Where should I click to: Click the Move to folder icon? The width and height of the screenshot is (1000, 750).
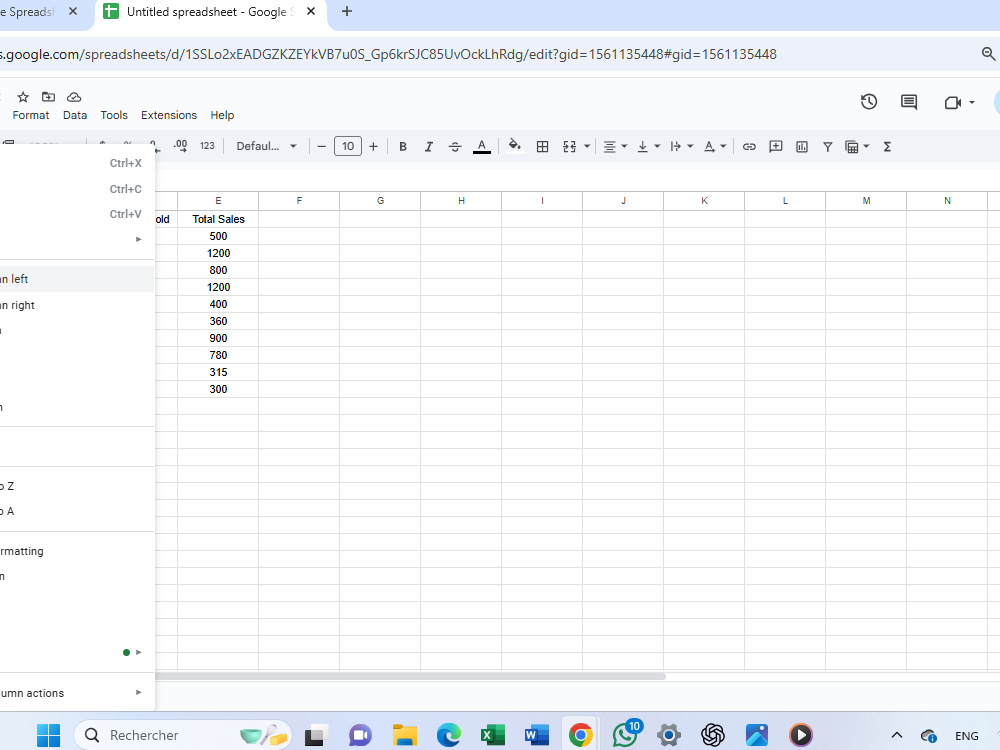click(48, 97)
